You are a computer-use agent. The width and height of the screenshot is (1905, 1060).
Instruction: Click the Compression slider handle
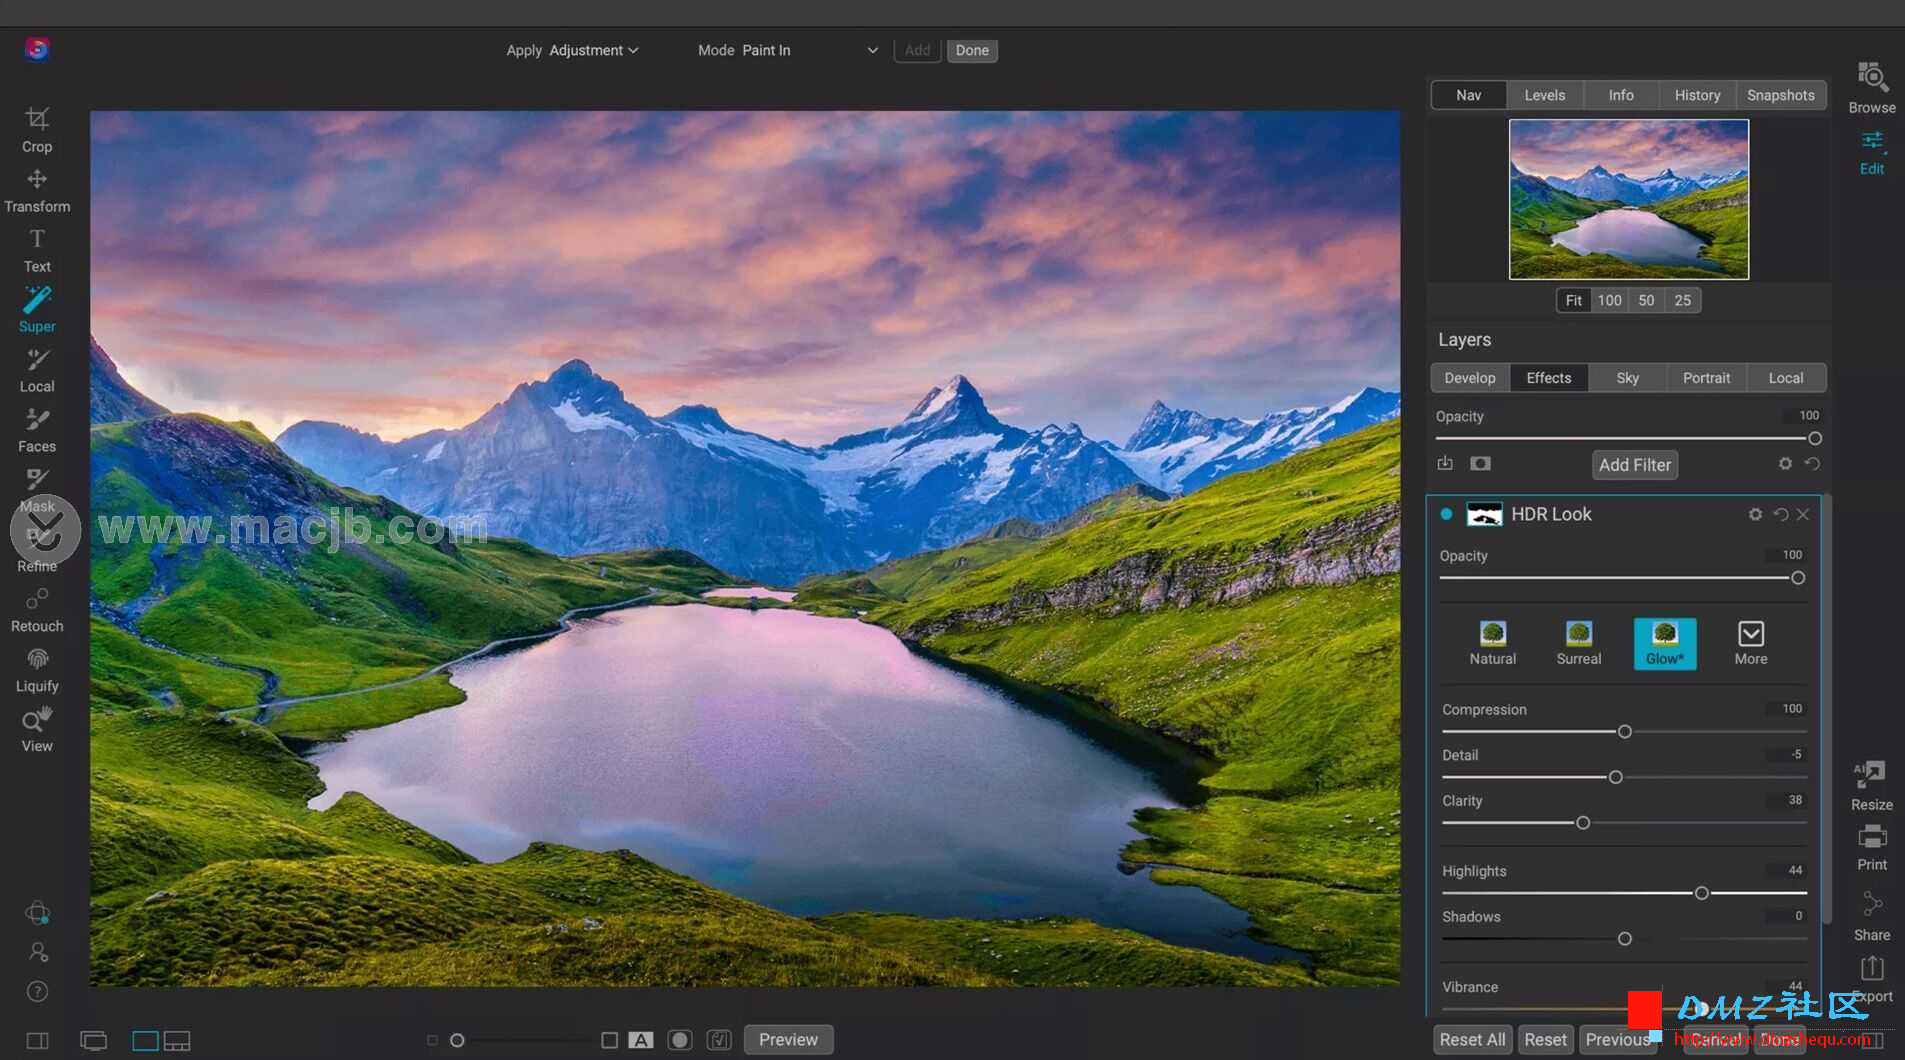click(x=1625, y=732)
